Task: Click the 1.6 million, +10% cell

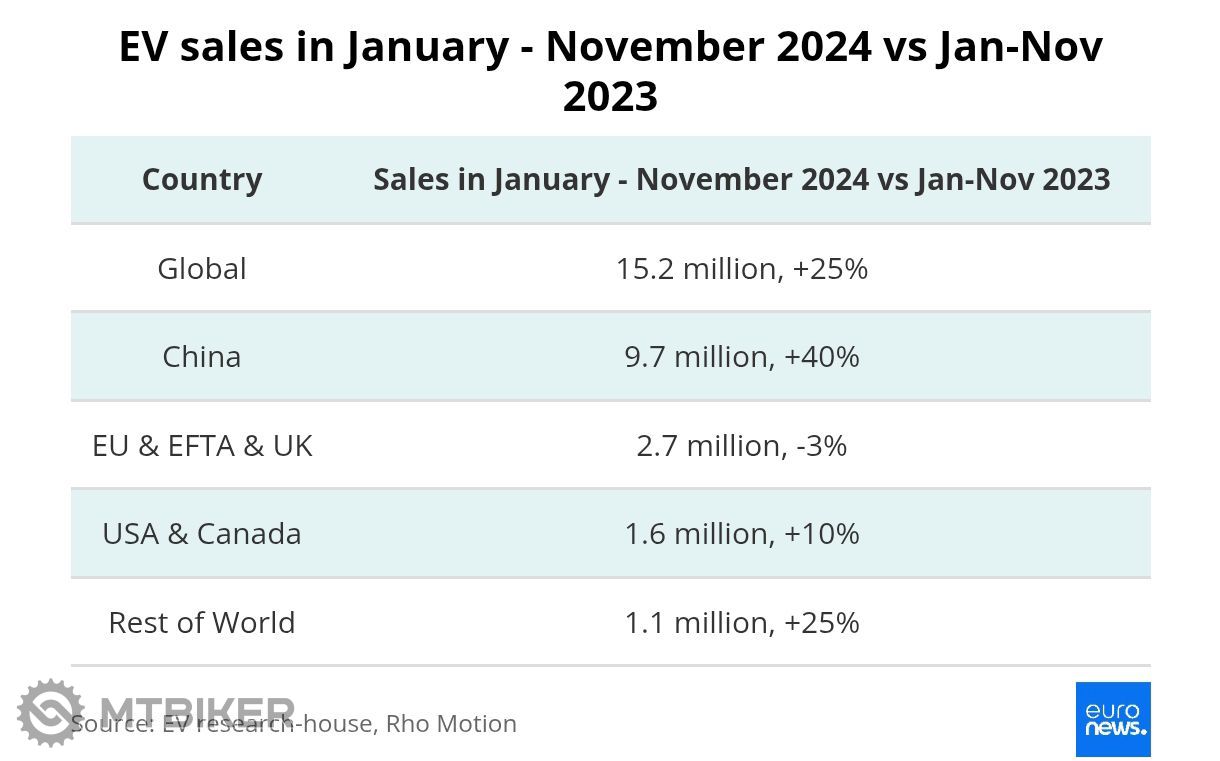Action: click(x=741, y=533)
